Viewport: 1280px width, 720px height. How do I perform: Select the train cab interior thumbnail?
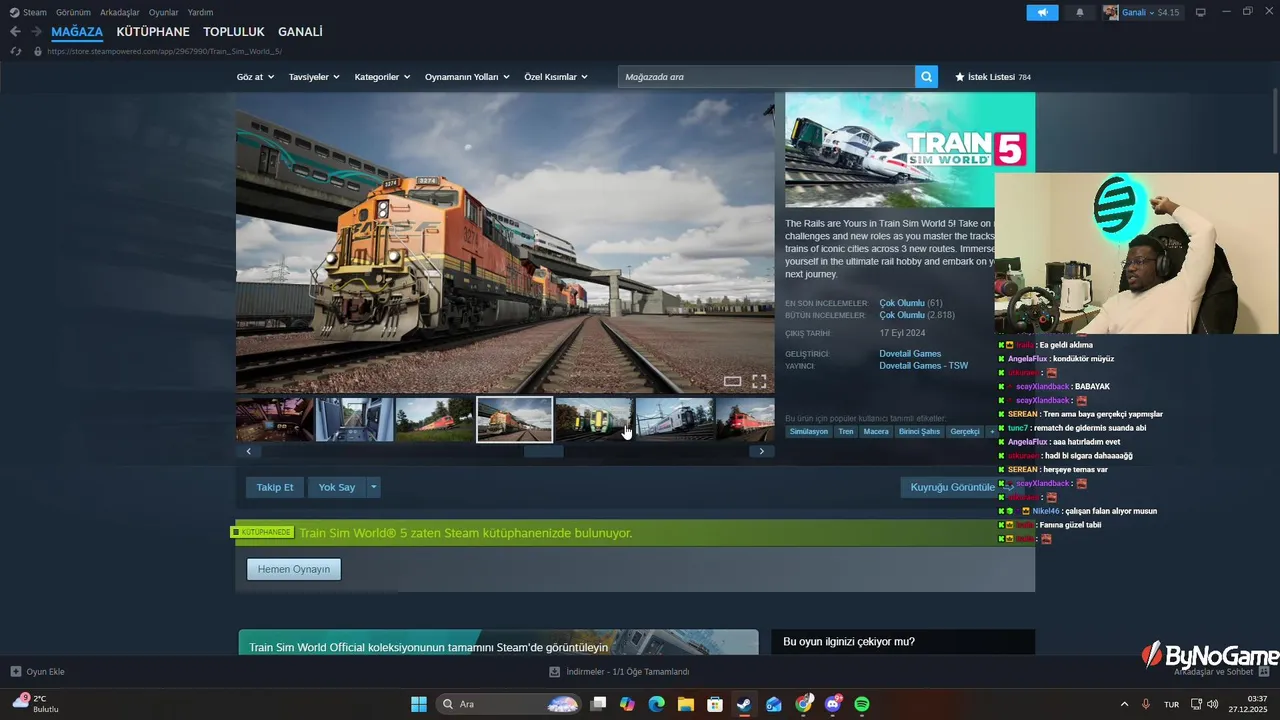[354, 419]
